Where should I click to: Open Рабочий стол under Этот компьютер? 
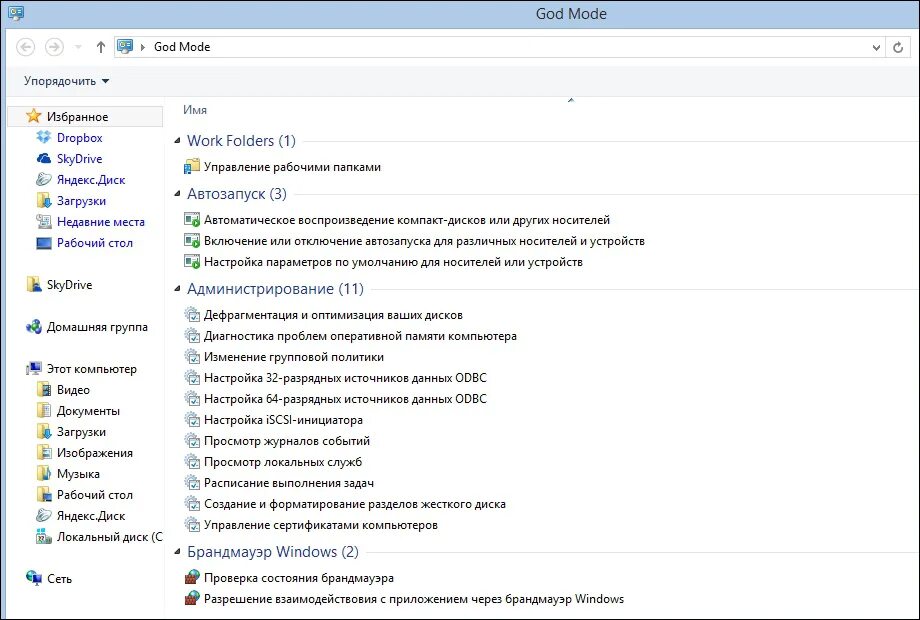coord(94,495)
